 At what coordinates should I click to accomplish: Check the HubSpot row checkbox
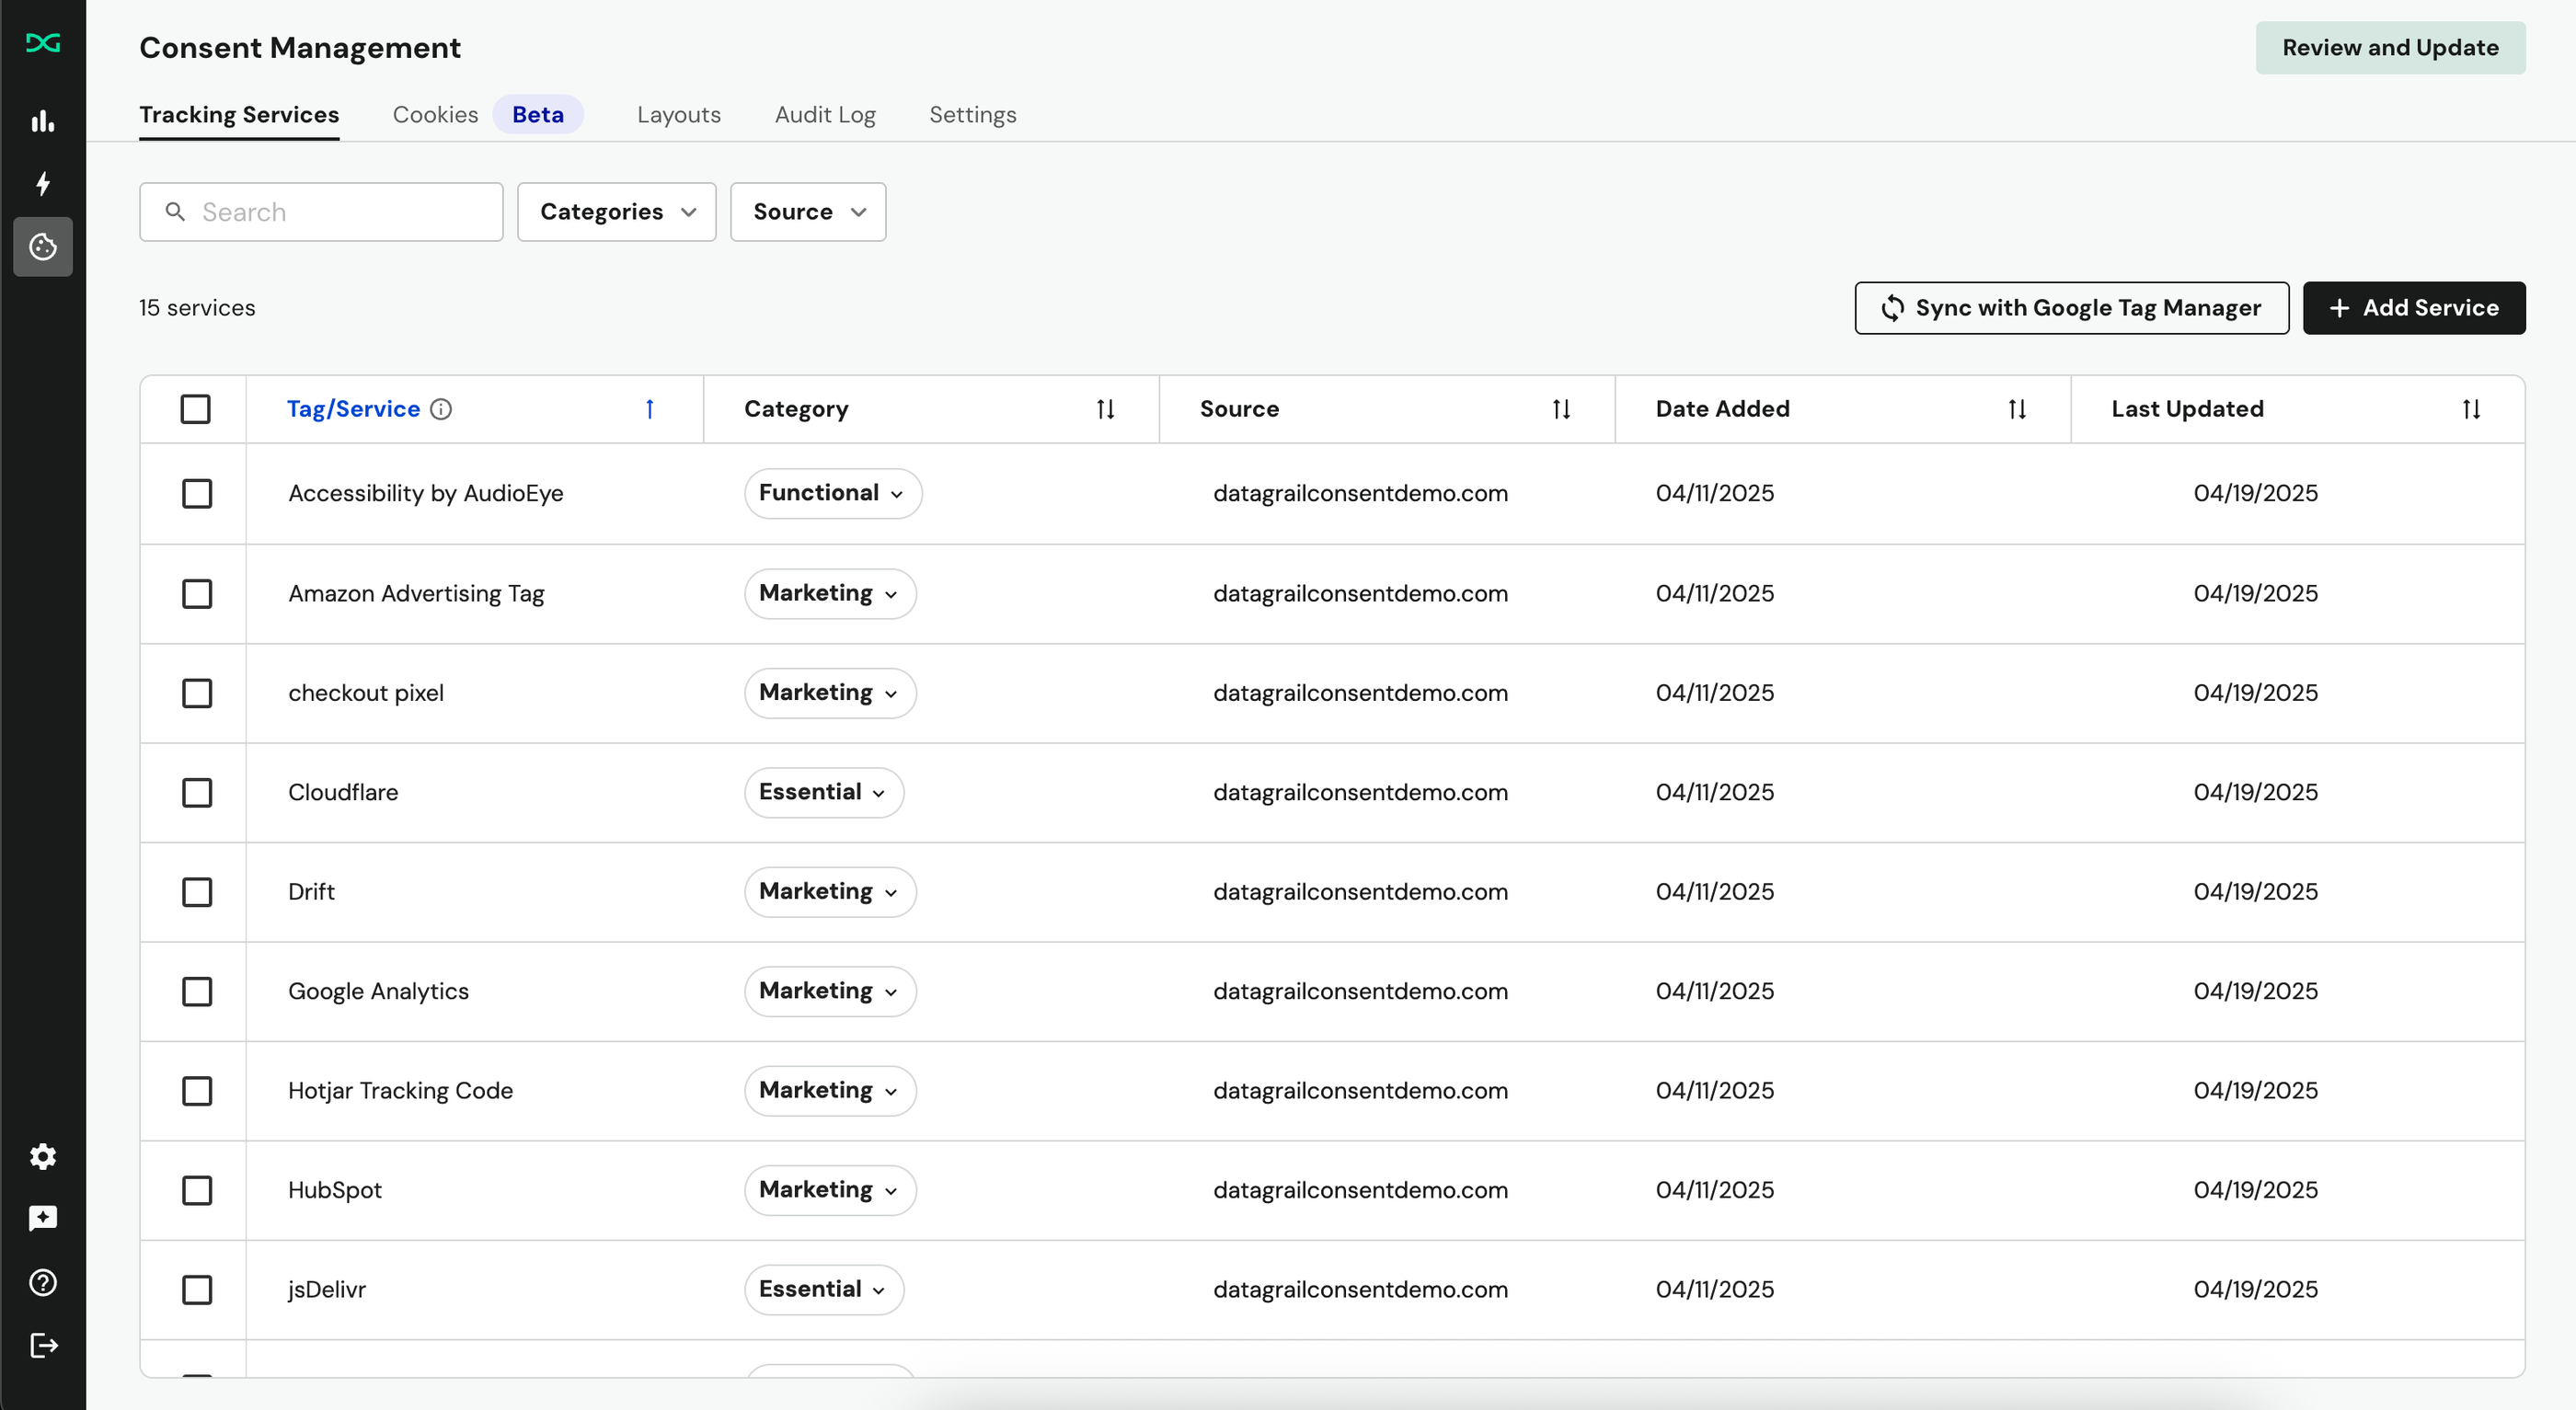coord(197,1191)
